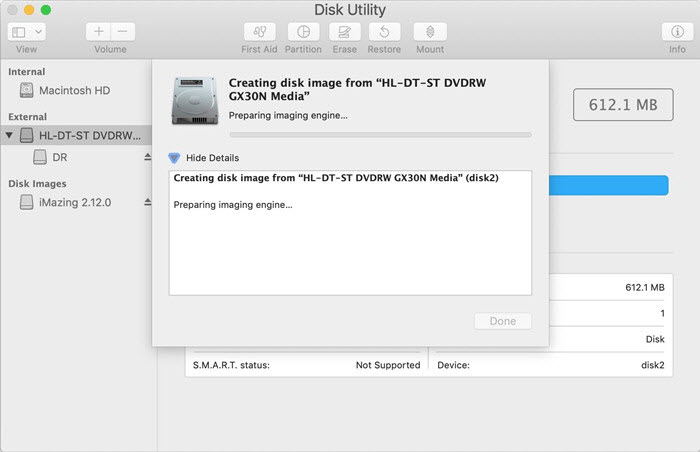The image size is (700, 452).
Task: Click the Internal sidebar section header
Action: (x=27, y=71)
